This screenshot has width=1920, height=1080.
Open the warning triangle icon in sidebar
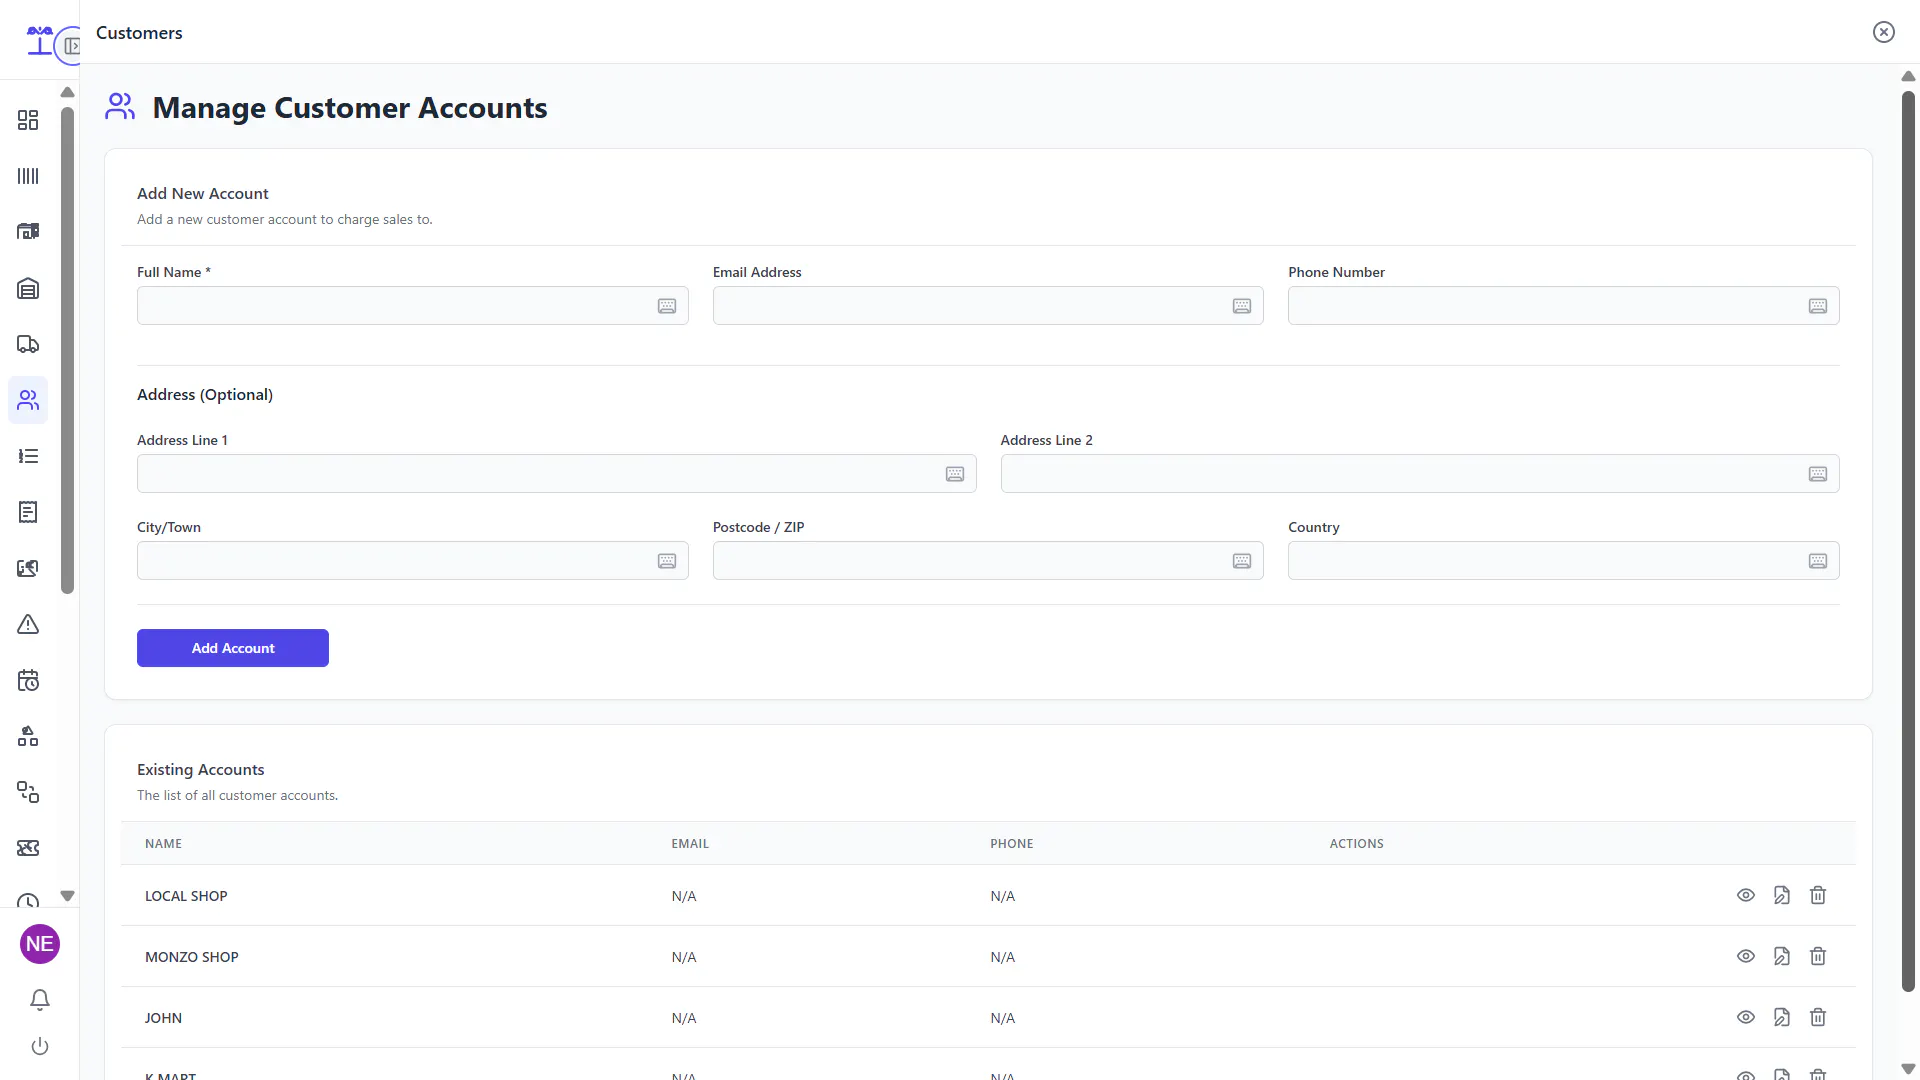(x=28, y=625)
